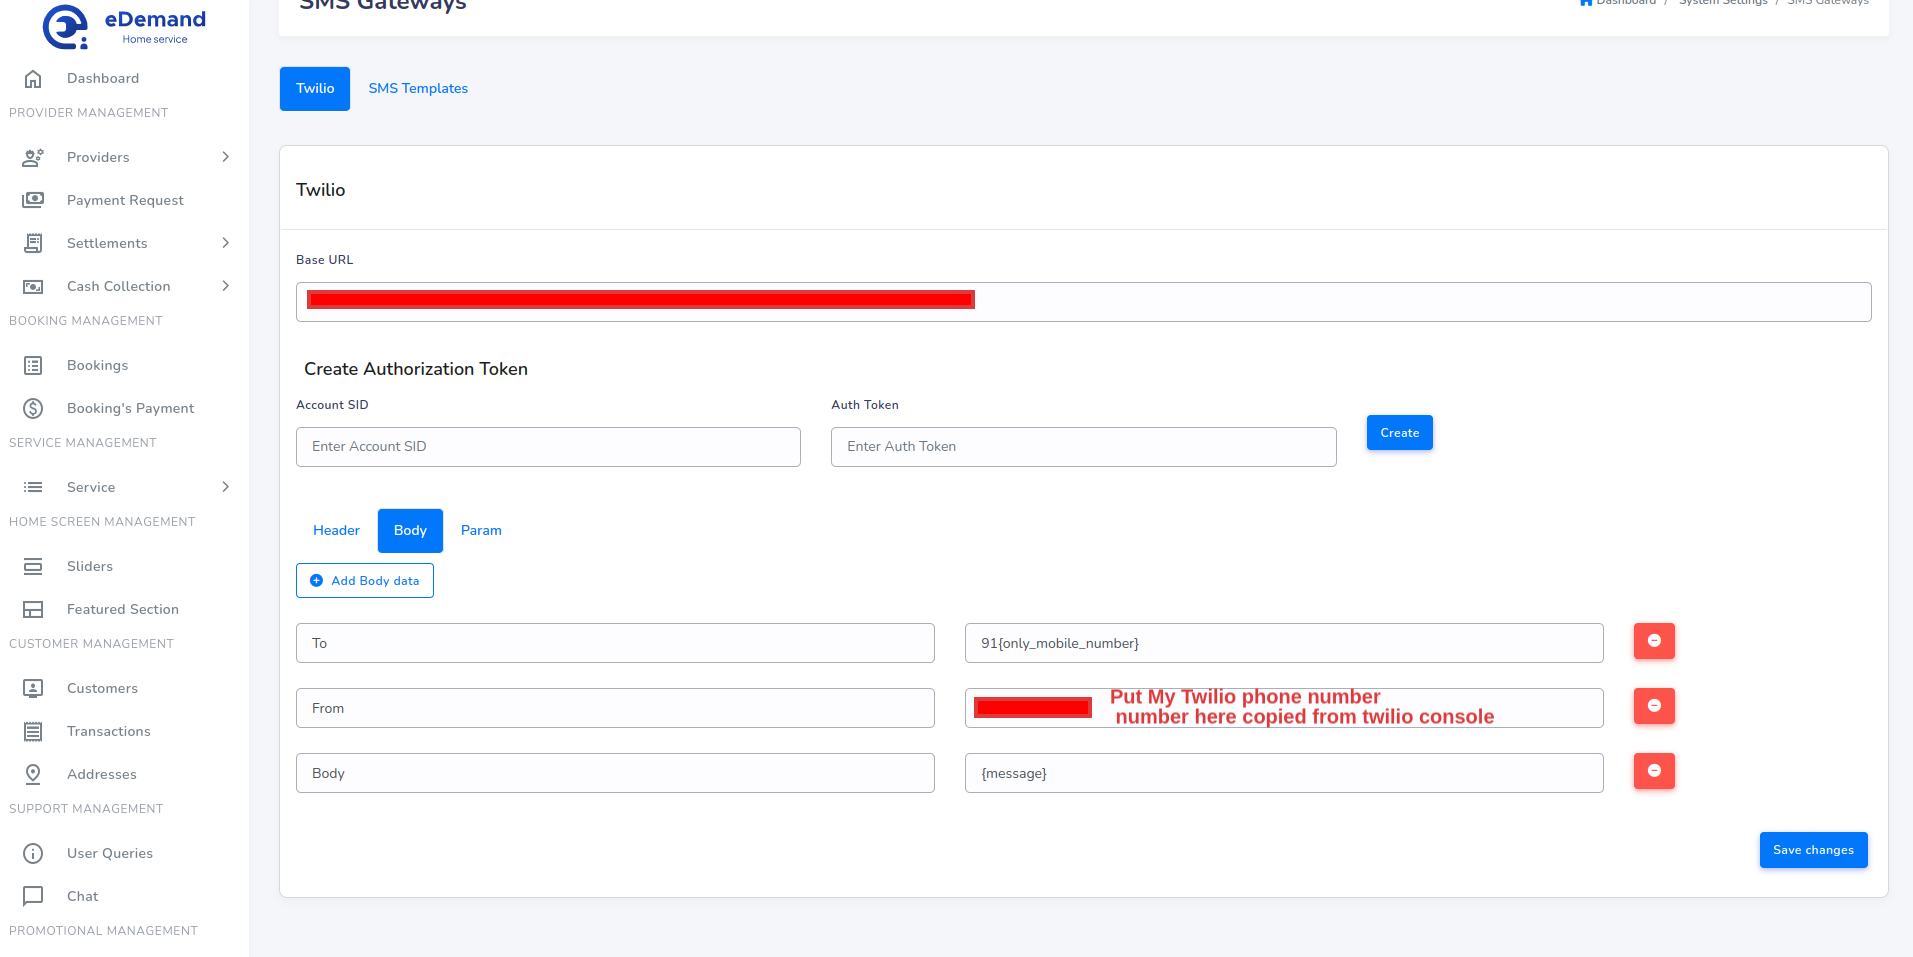Select the Body tab

[x=410, y=531]
